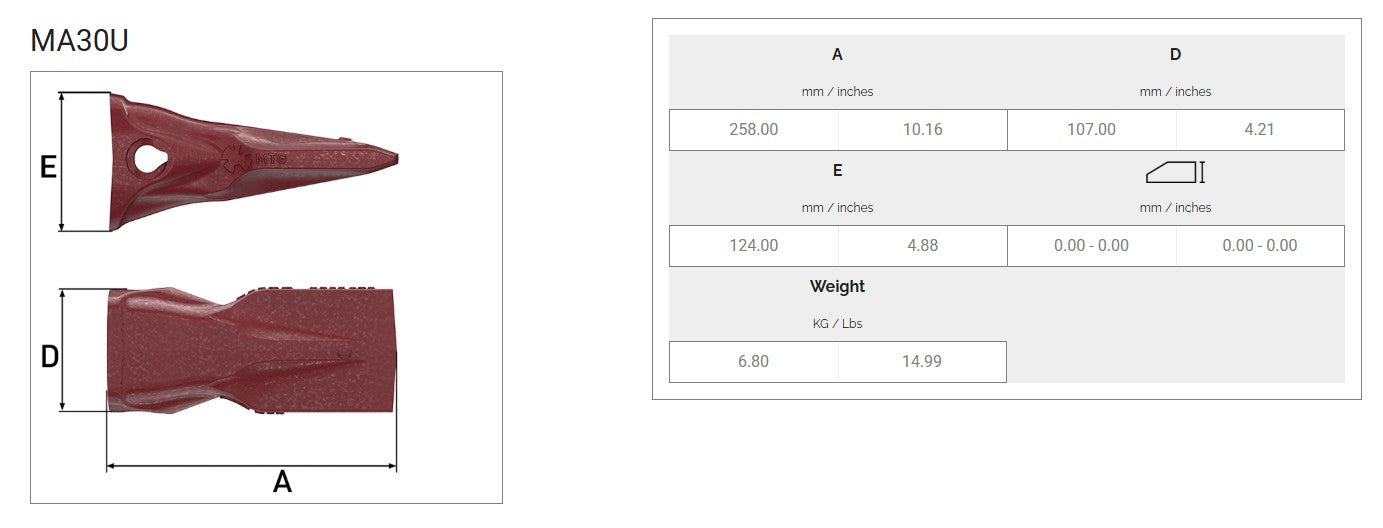This screenshot has width=1383, height=528.
Task: Select the 124.00 mm value cell
Action: coord(754,246)
